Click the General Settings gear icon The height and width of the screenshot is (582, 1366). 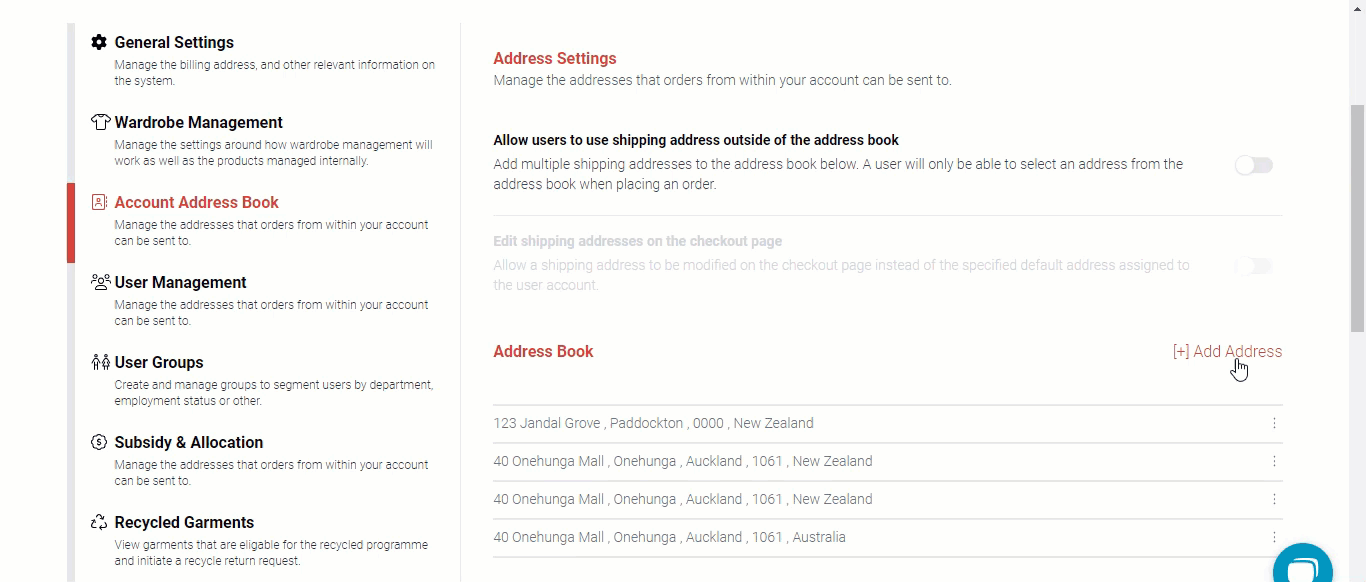tap(99, 43)
